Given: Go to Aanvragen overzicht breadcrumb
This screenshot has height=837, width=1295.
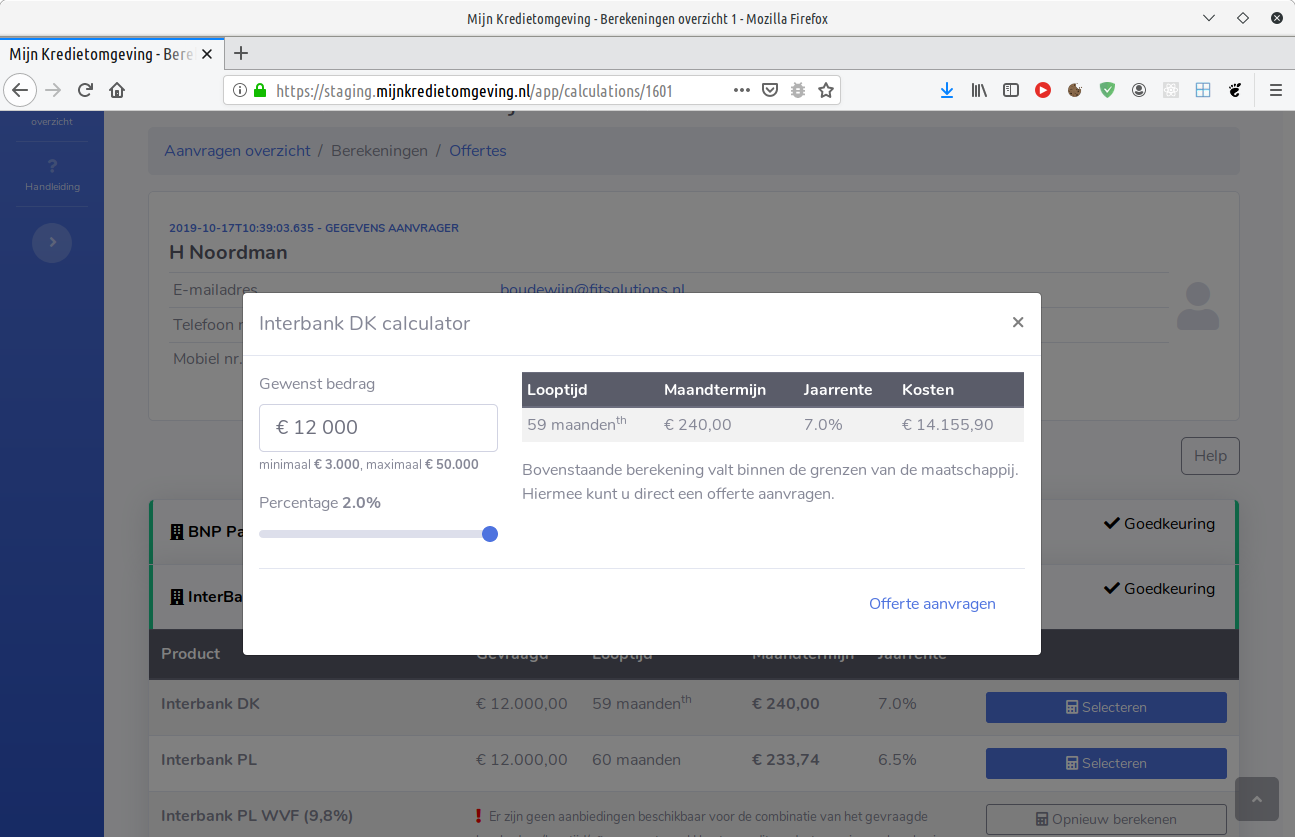Looking at the screenshot, I should (237, 151).
